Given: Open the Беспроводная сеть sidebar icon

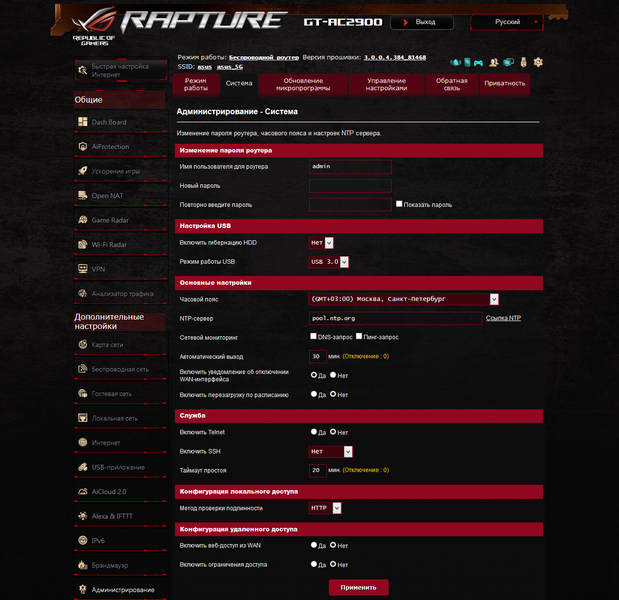Looking at the screenshot, I should tap(83, 369).
